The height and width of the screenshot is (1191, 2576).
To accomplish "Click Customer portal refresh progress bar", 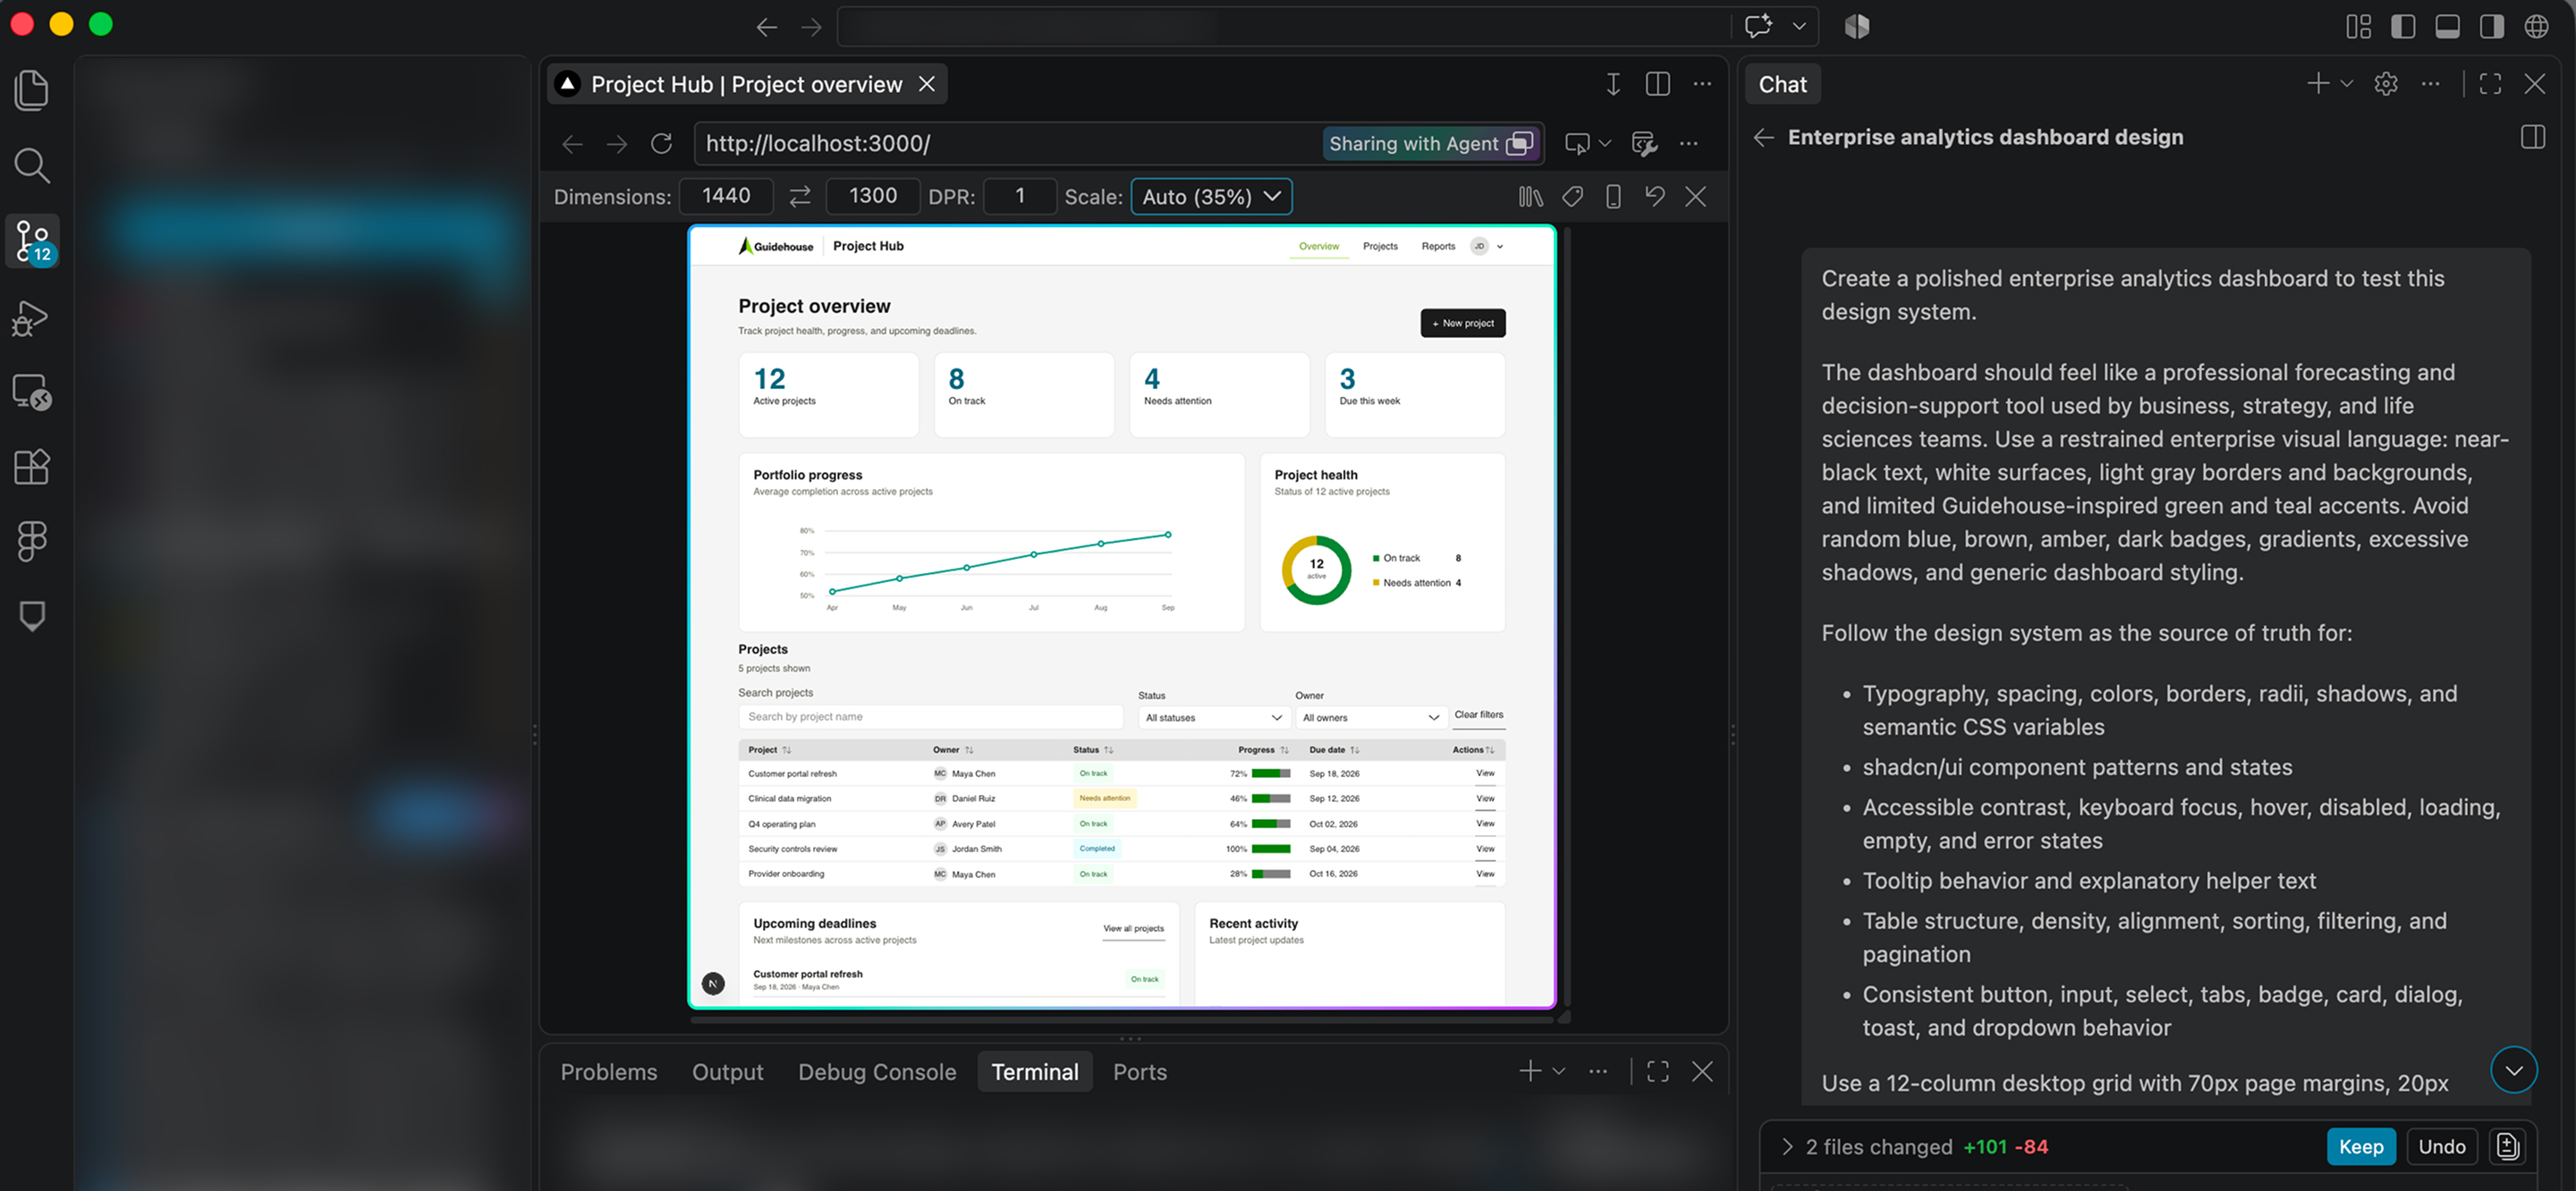I will [1270, 773].
